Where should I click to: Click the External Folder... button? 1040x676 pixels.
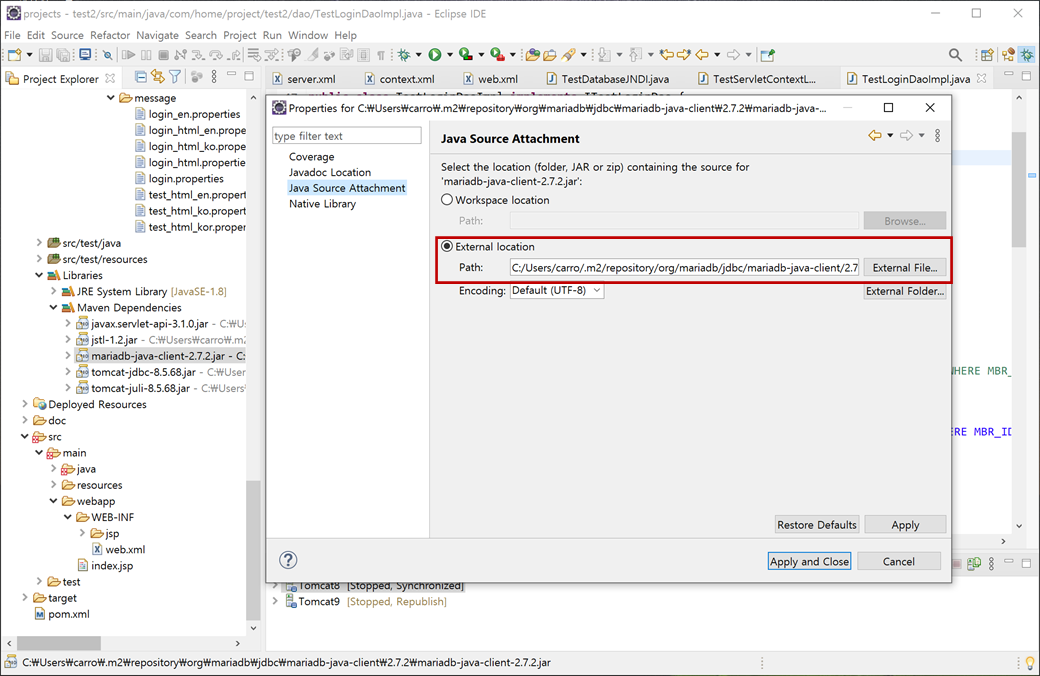tap(905, 291)
